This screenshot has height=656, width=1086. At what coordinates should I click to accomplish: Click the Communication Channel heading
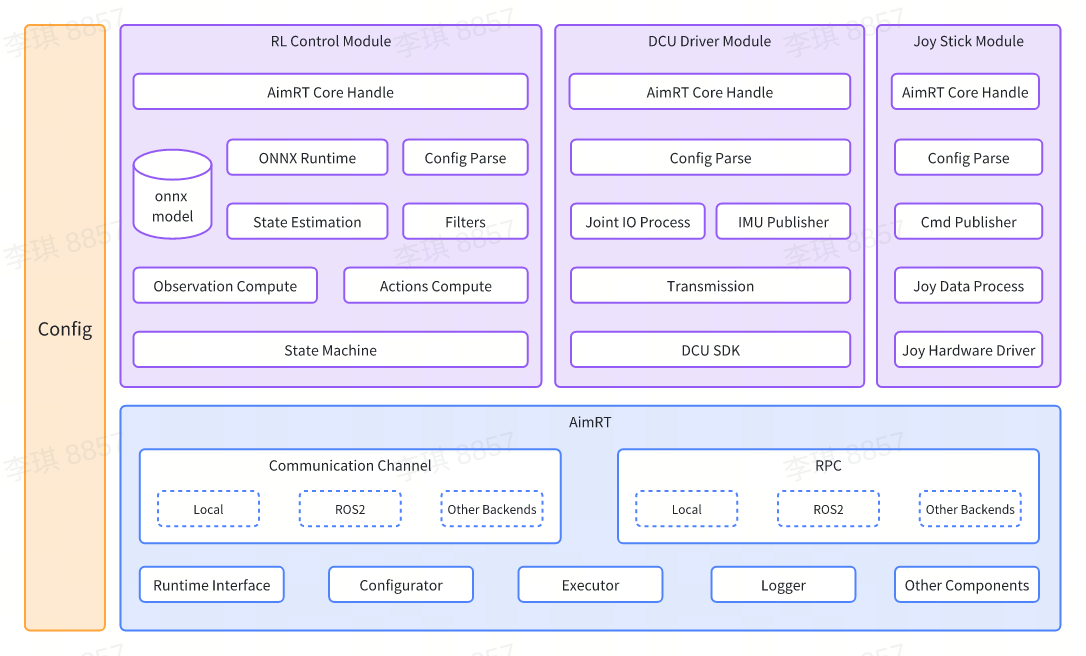click(350, 466)
